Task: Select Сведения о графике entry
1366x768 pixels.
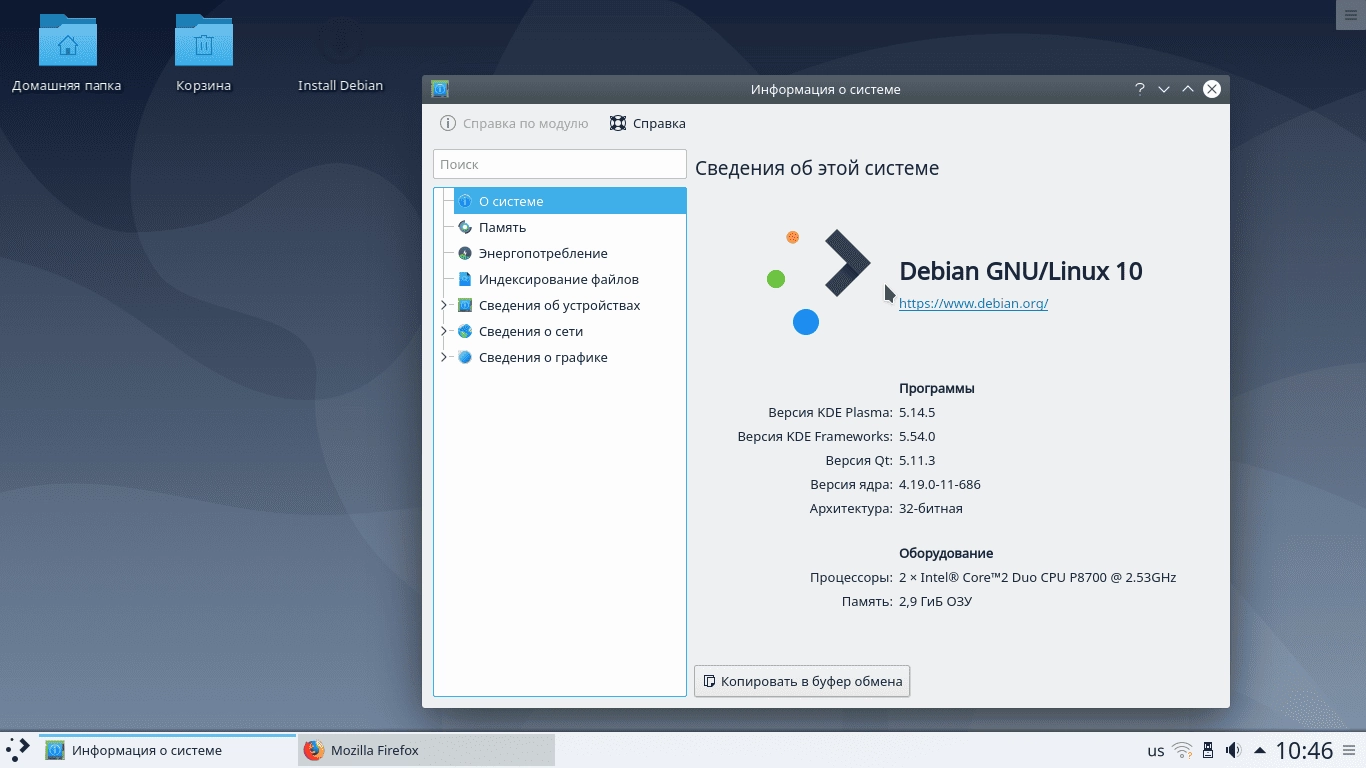Action: (x=543, y=357)
